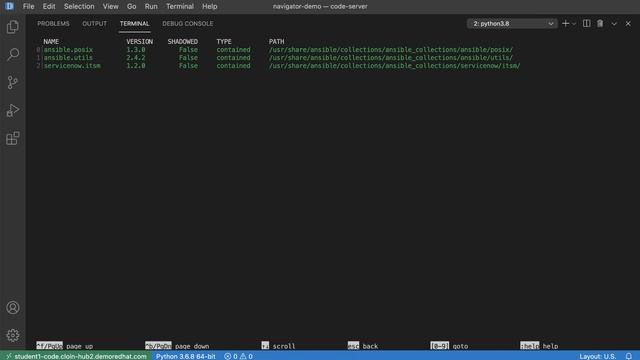
Task: Open the Edit menu
Action: coord(49,6)
